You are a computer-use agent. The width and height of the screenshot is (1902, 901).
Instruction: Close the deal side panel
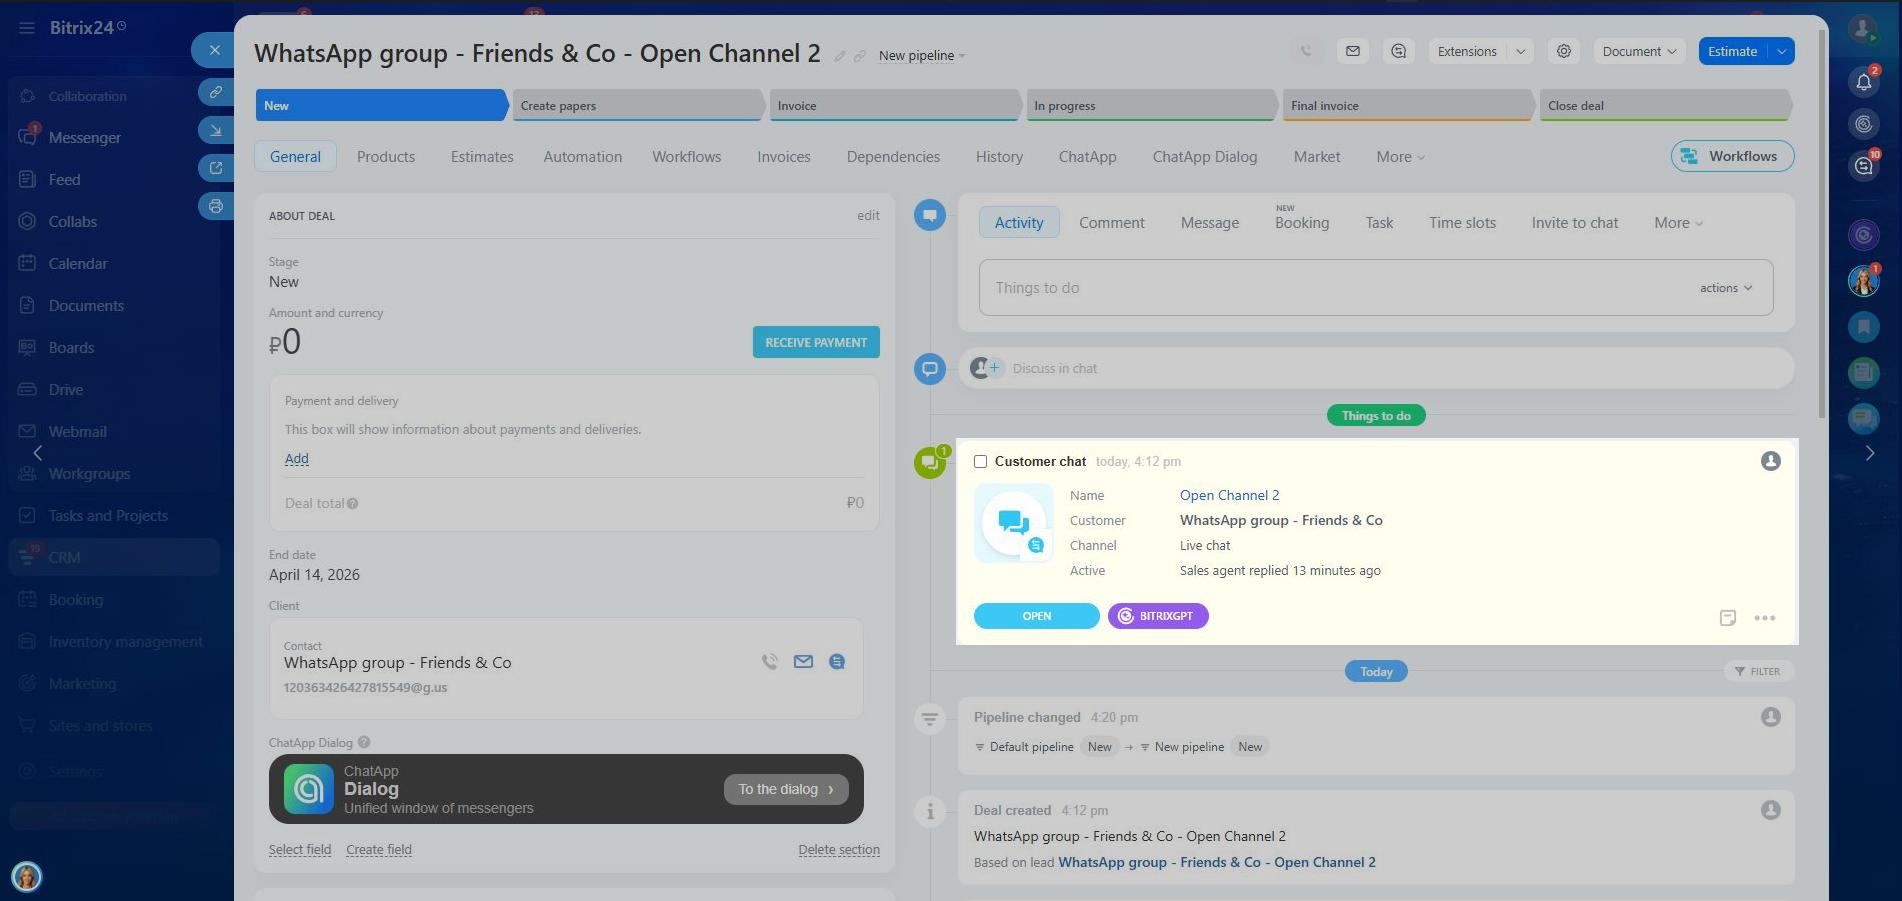point(214,50)
